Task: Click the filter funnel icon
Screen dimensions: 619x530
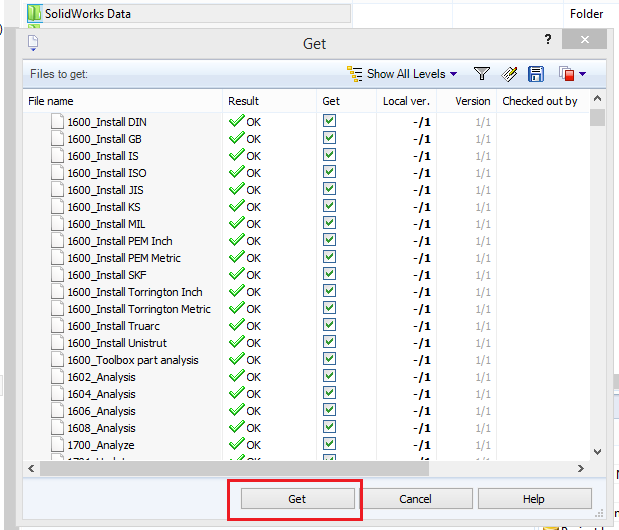Action: pyautogui.click(x=481, y=73)
